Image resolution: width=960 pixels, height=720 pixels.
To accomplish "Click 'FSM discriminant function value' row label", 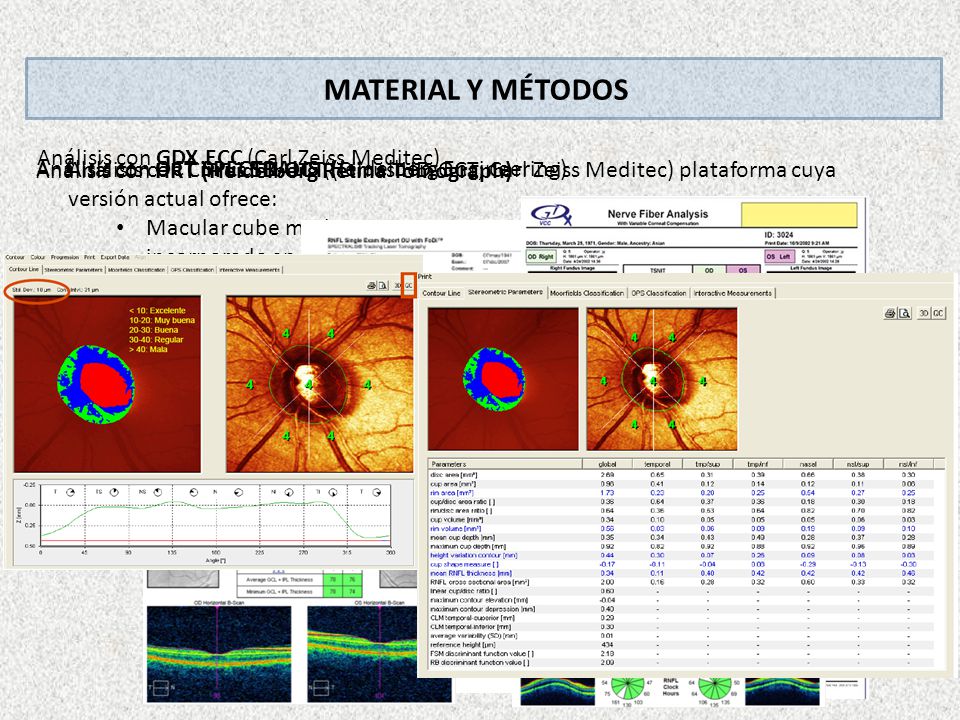I will (482, 654).
